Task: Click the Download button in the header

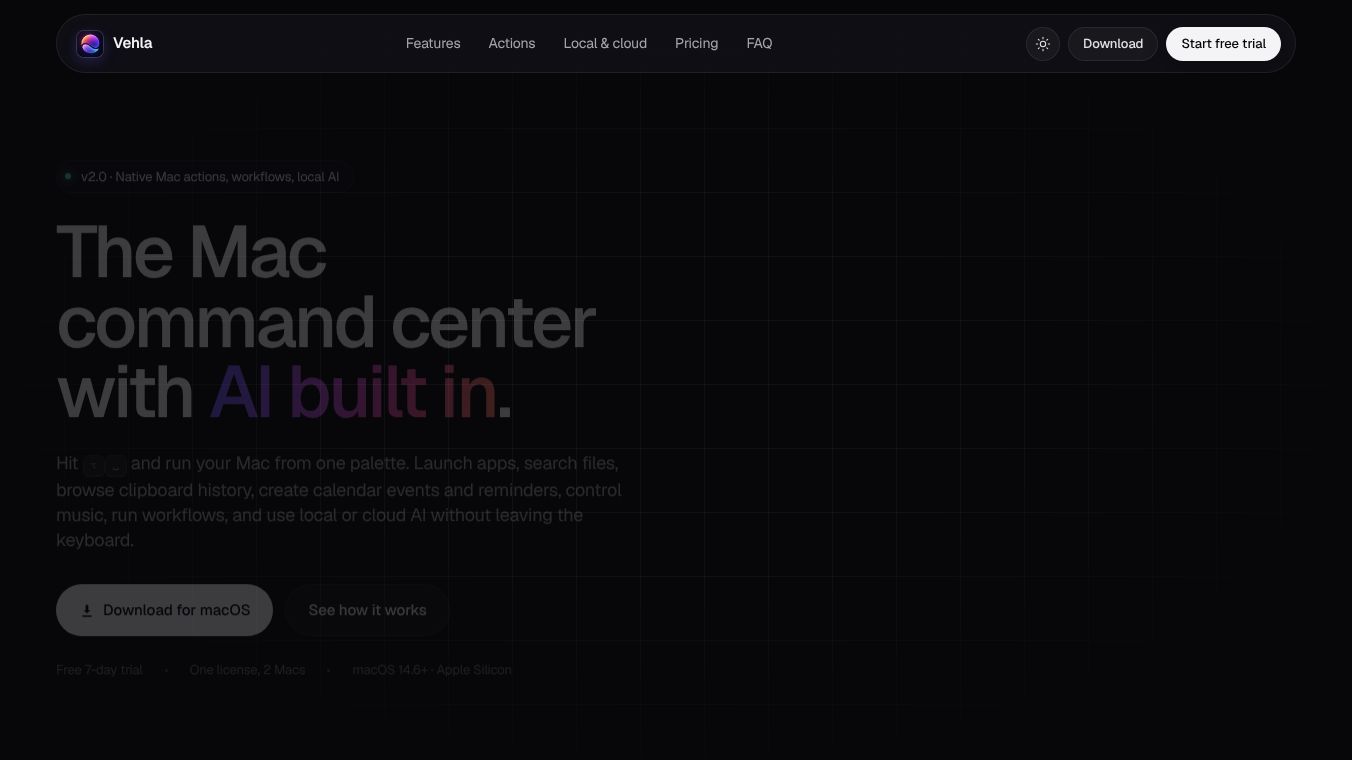Action: 1113,44
